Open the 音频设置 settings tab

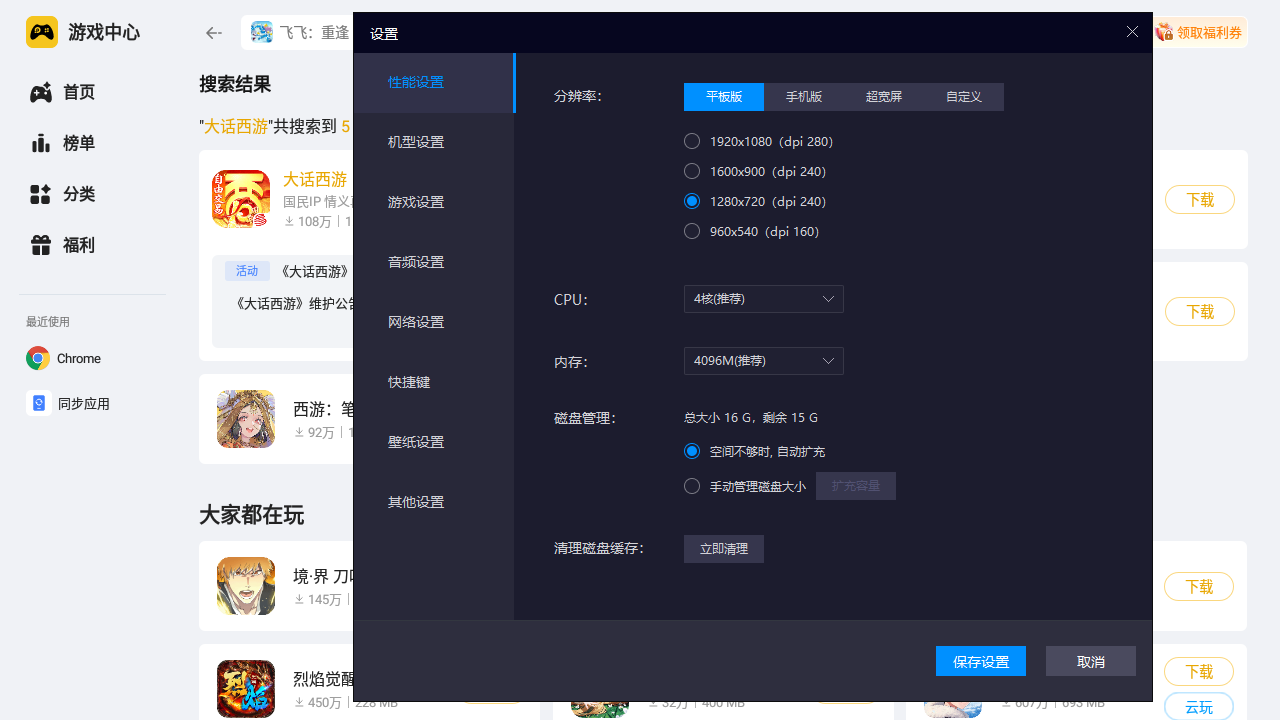415,261
